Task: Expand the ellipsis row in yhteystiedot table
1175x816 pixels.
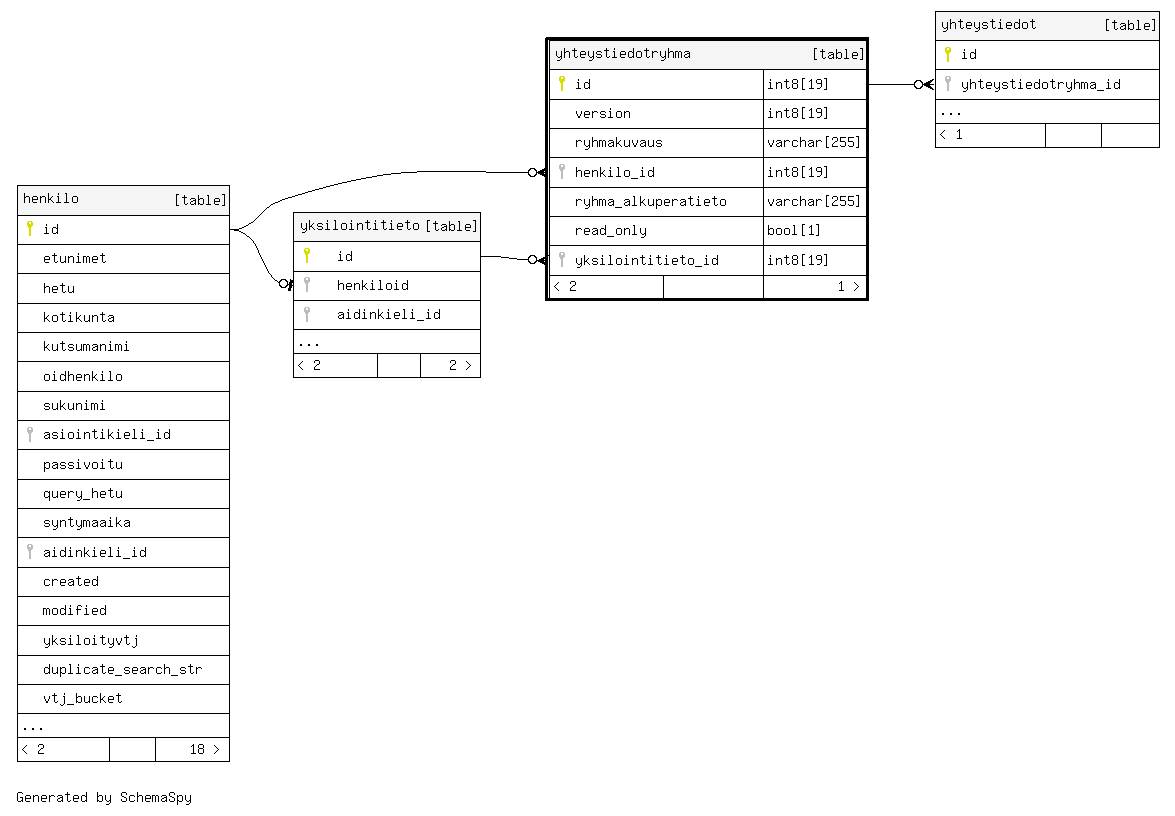Action: 951,112
